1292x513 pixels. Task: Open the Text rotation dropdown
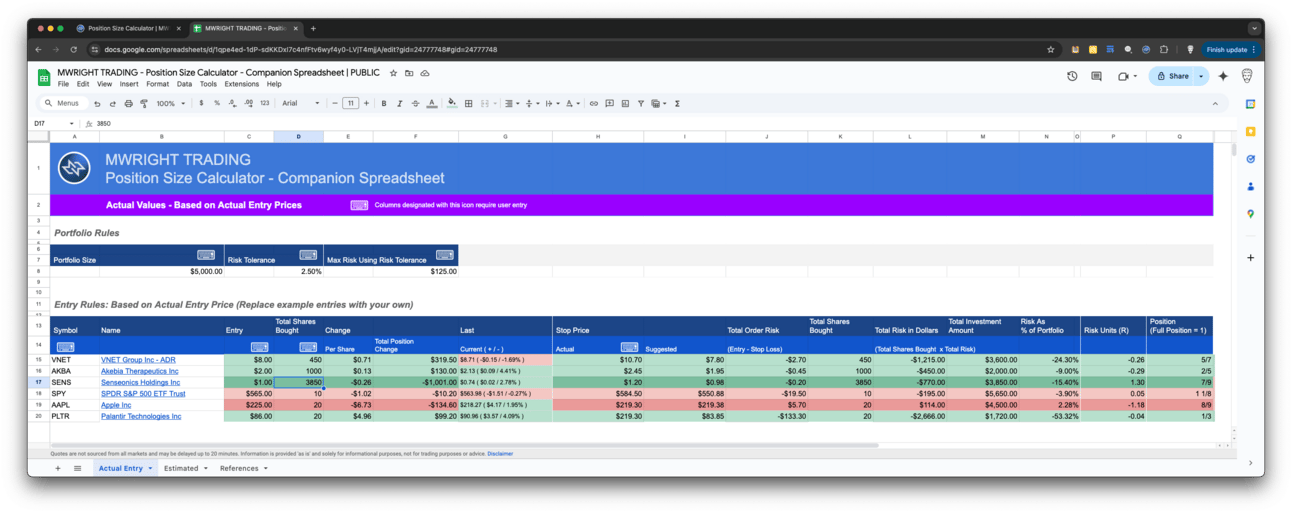(x=572, y=103)
